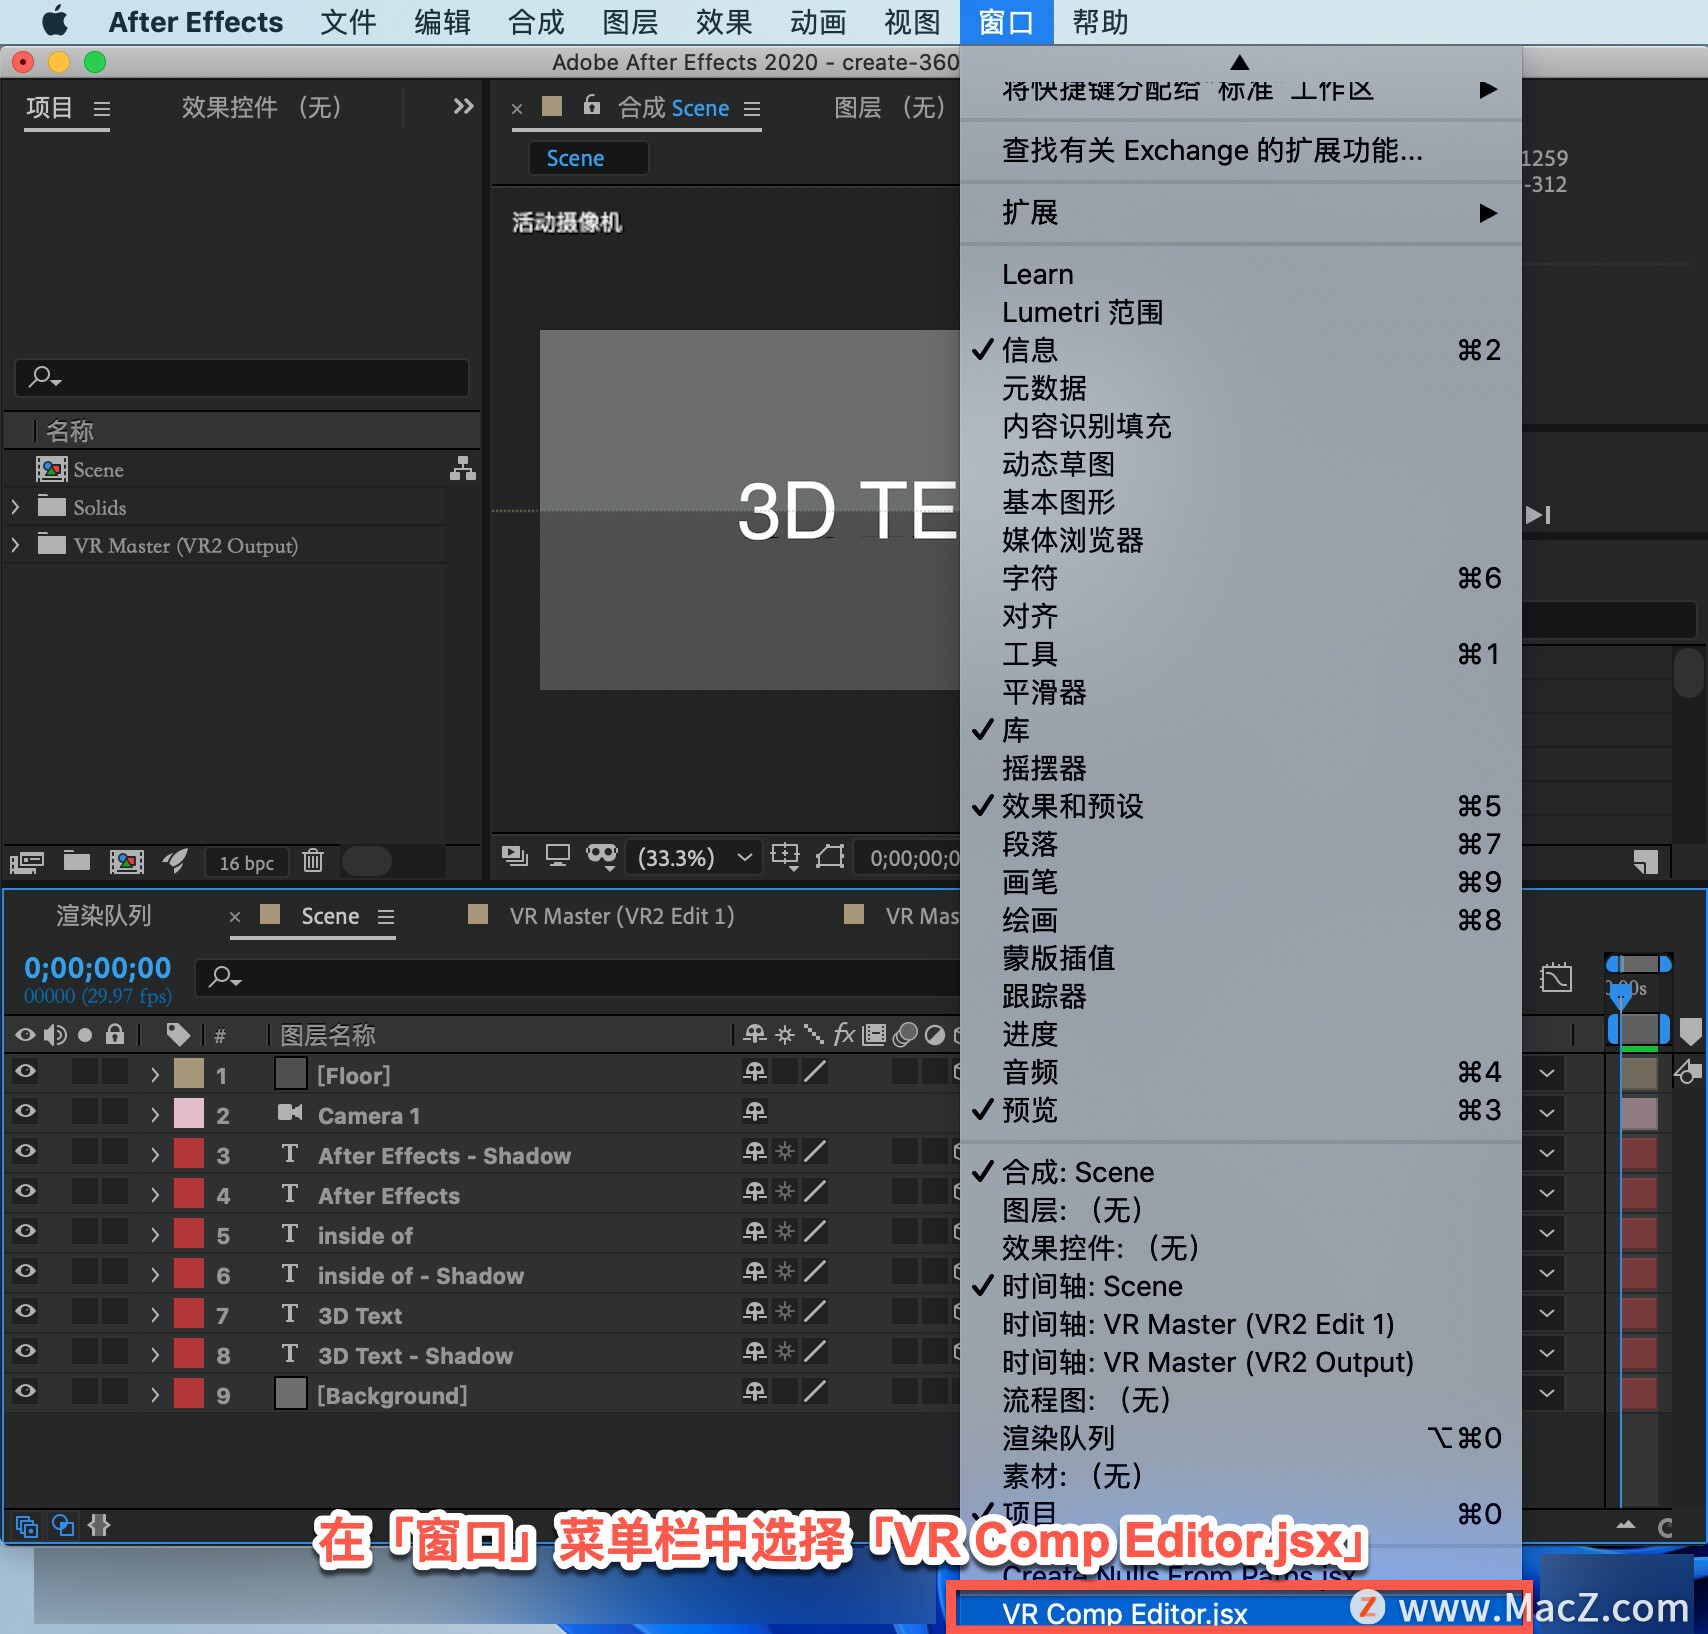The height and width of the screenshot is (1634, 1708).
Task: Click the timeline layer search field
Action: tap(577, 977)
